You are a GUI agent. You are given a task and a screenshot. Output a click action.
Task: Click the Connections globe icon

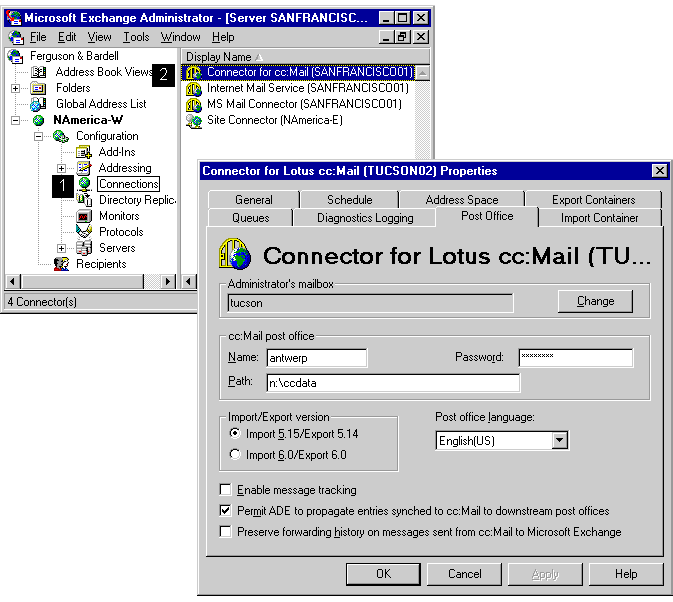[x=85, y=184]
